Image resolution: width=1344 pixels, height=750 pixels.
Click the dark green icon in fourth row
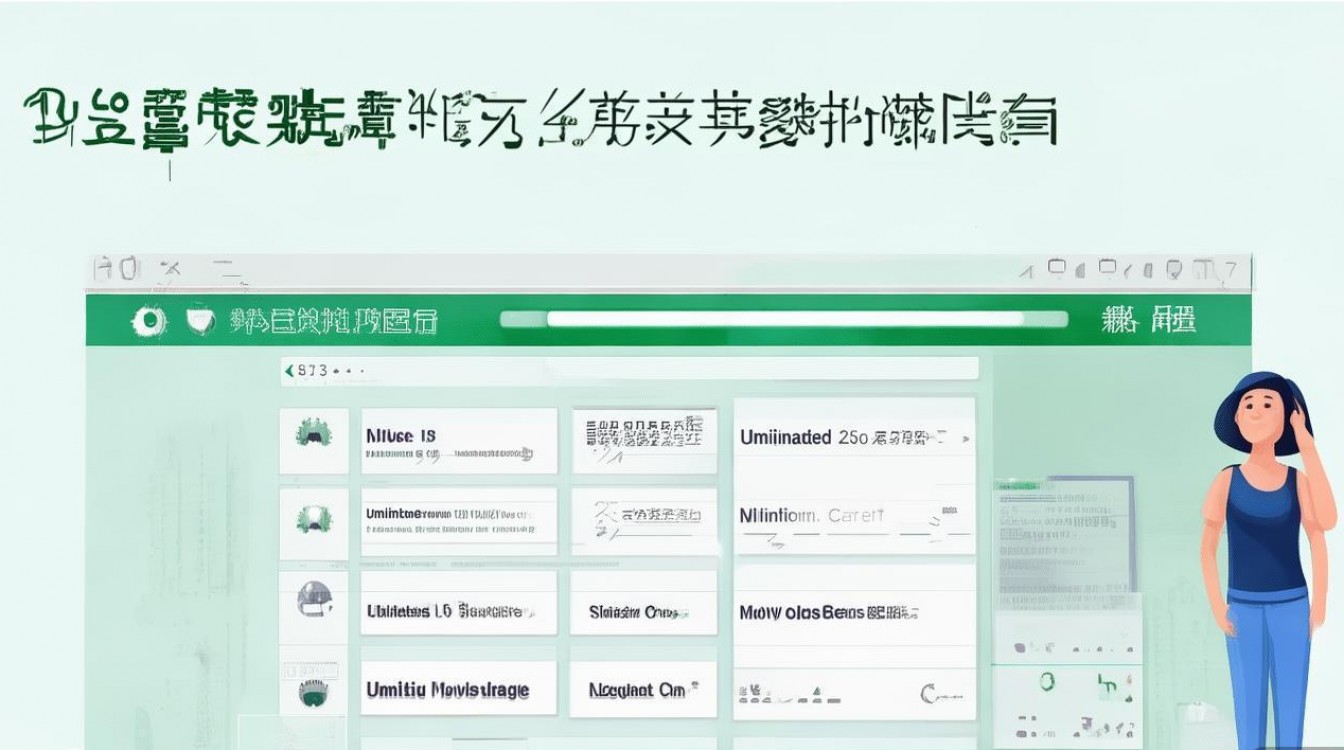(313, 688)
